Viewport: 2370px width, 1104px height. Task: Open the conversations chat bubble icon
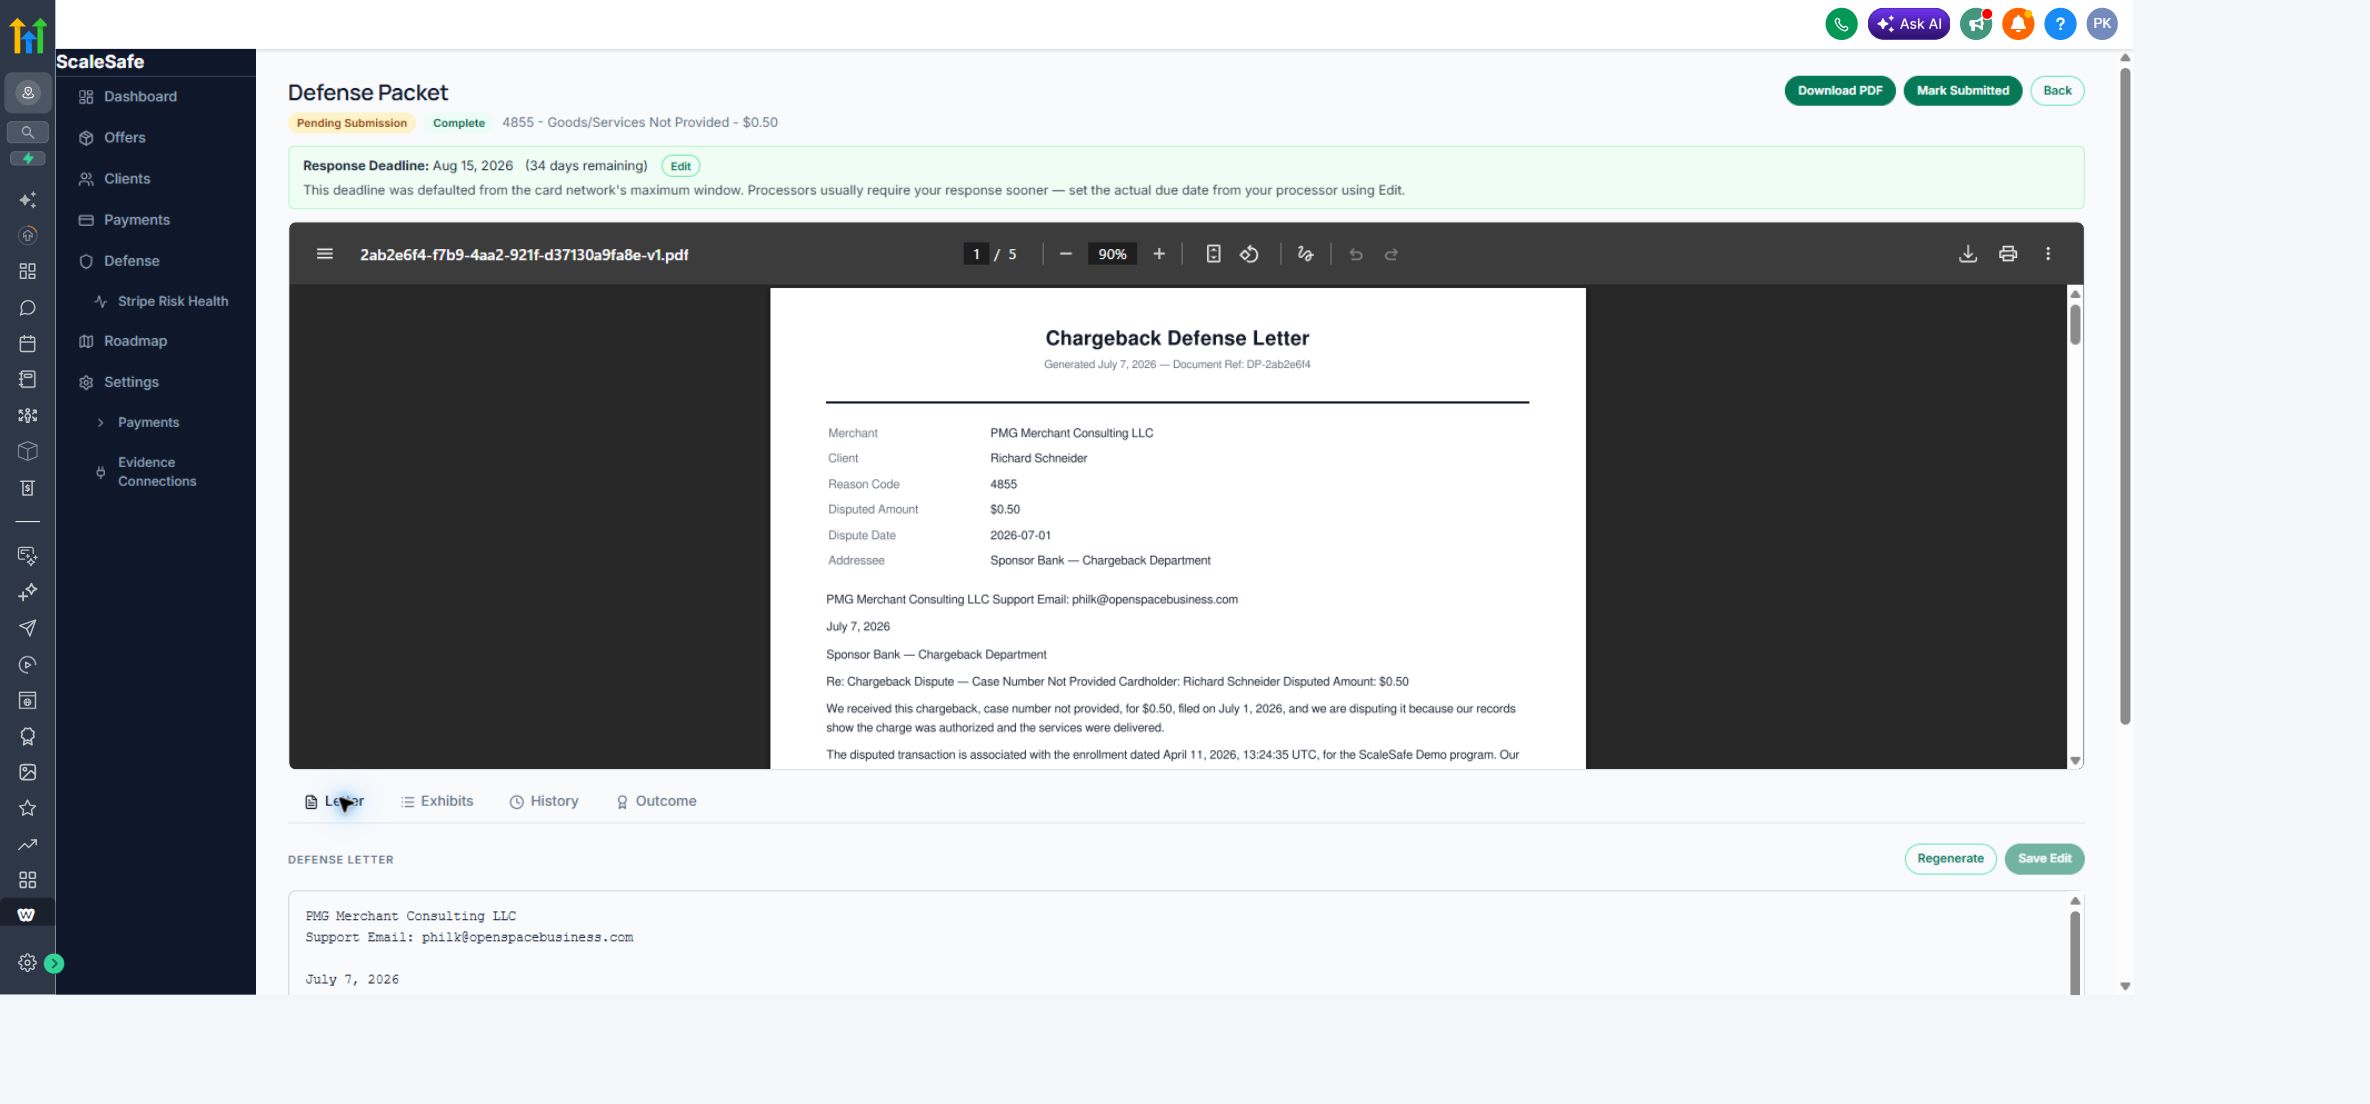(28, 308)
